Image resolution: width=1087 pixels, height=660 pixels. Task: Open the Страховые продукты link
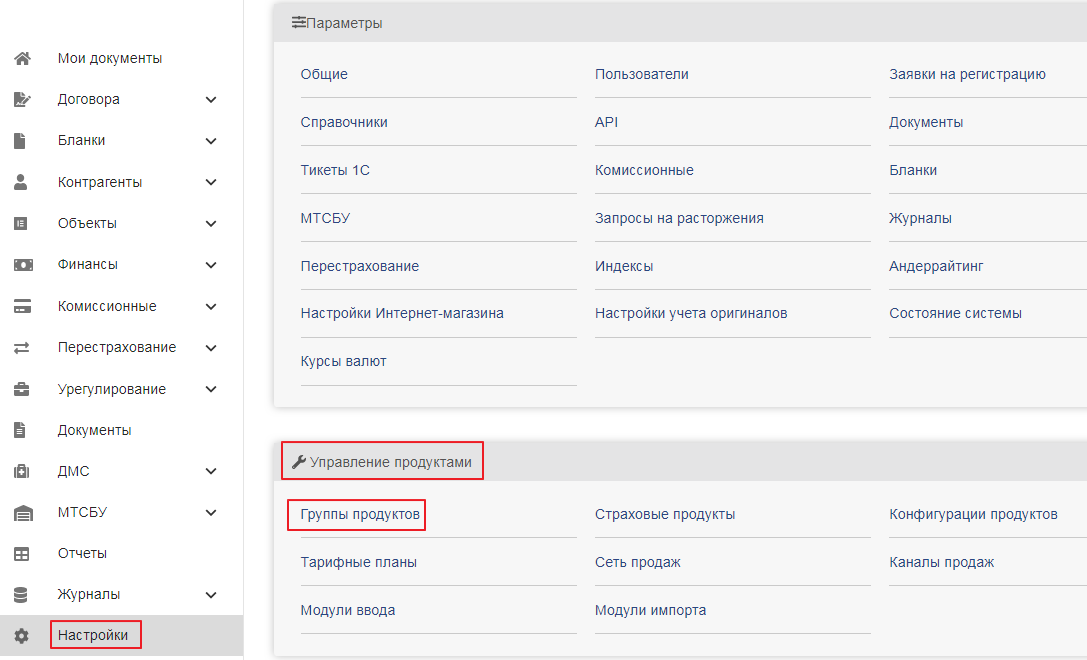point(665,514)
